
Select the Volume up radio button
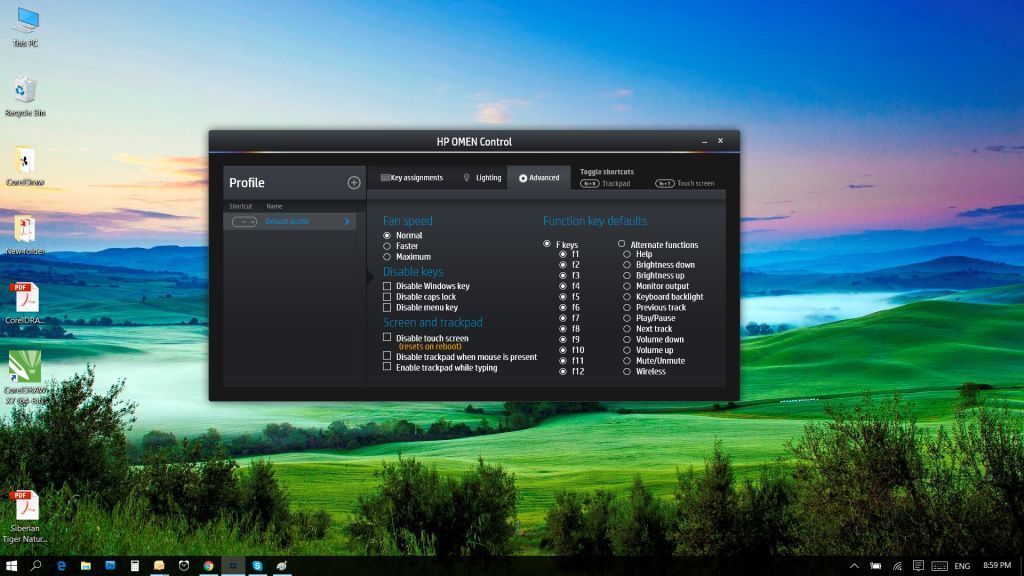627,350
